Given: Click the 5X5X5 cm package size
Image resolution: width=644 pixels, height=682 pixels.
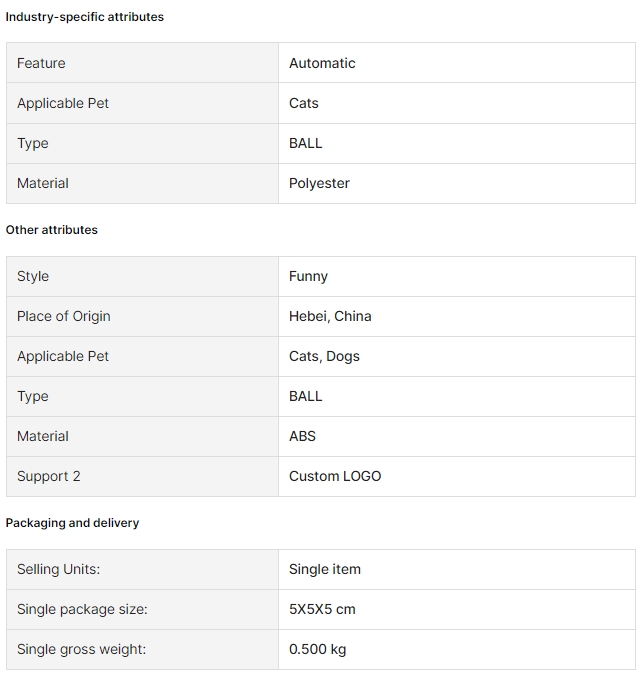Looking at the screenshot, I should click(x=322, y=609).
